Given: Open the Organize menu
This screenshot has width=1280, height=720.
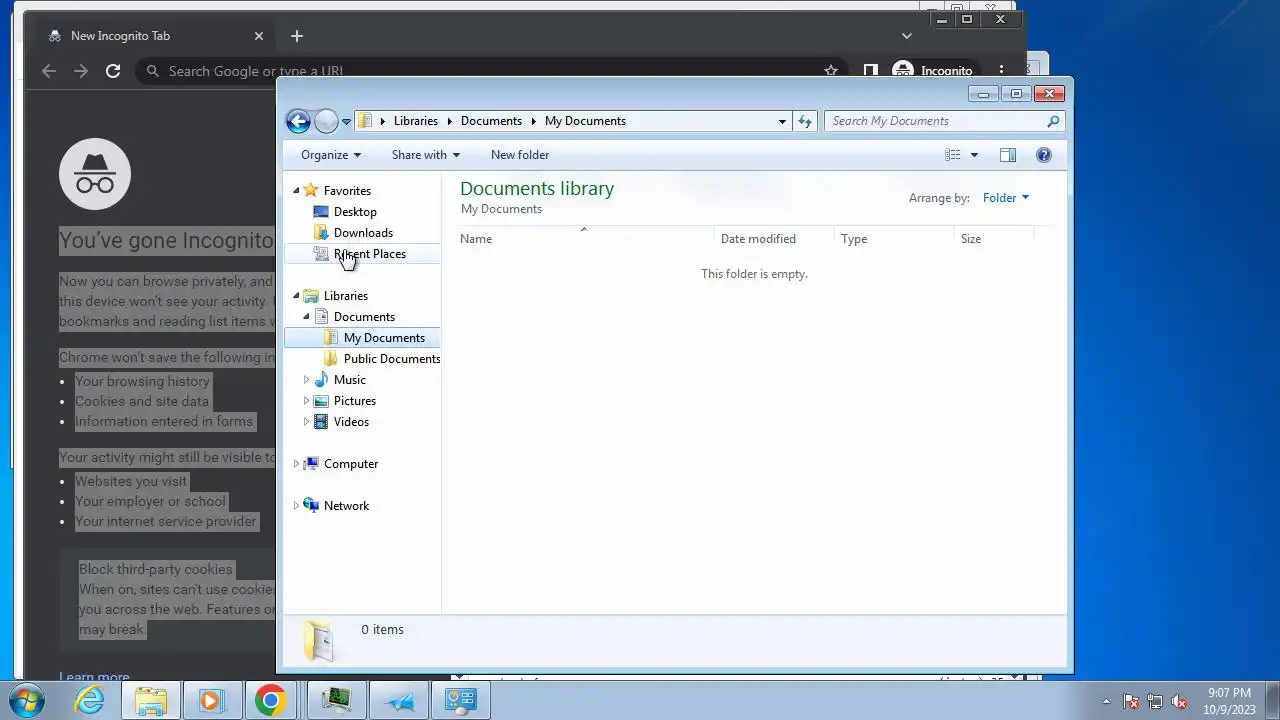Looking at the screenshot, I should [x=331, y=155].
